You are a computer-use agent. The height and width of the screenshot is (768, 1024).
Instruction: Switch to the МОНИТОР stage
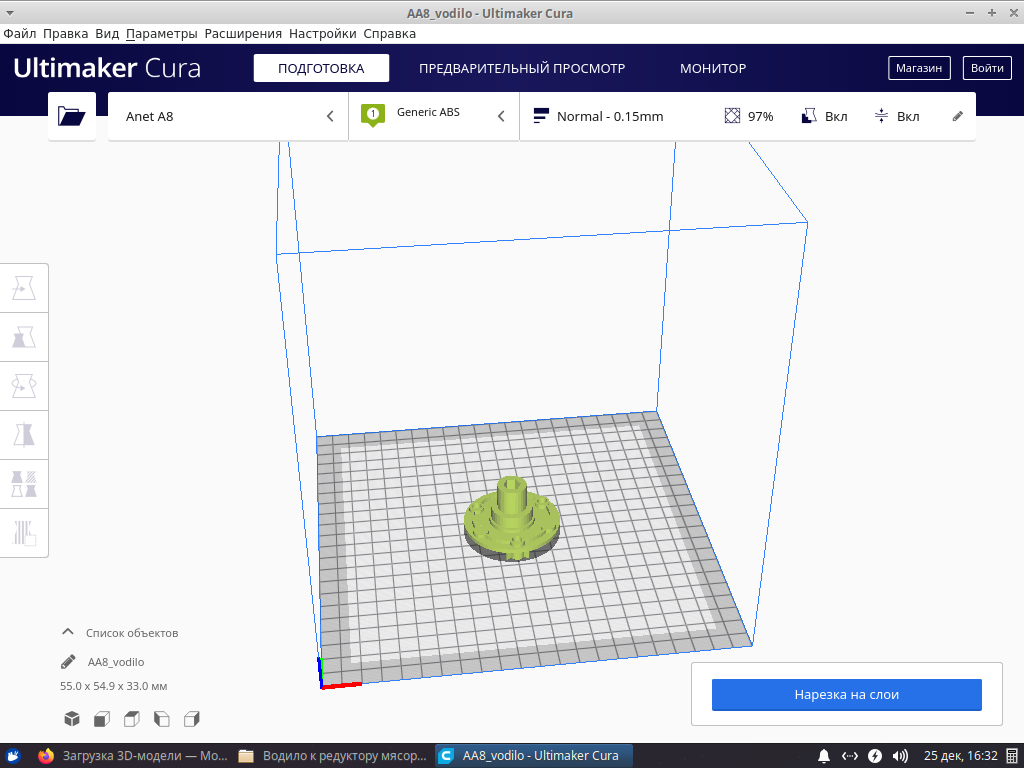click(712, 68)
